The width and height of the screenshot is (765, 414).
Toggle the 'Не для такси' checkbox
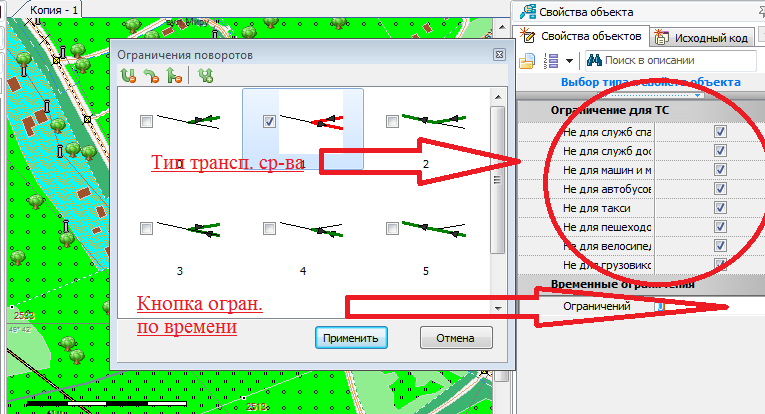coord(719,208)
